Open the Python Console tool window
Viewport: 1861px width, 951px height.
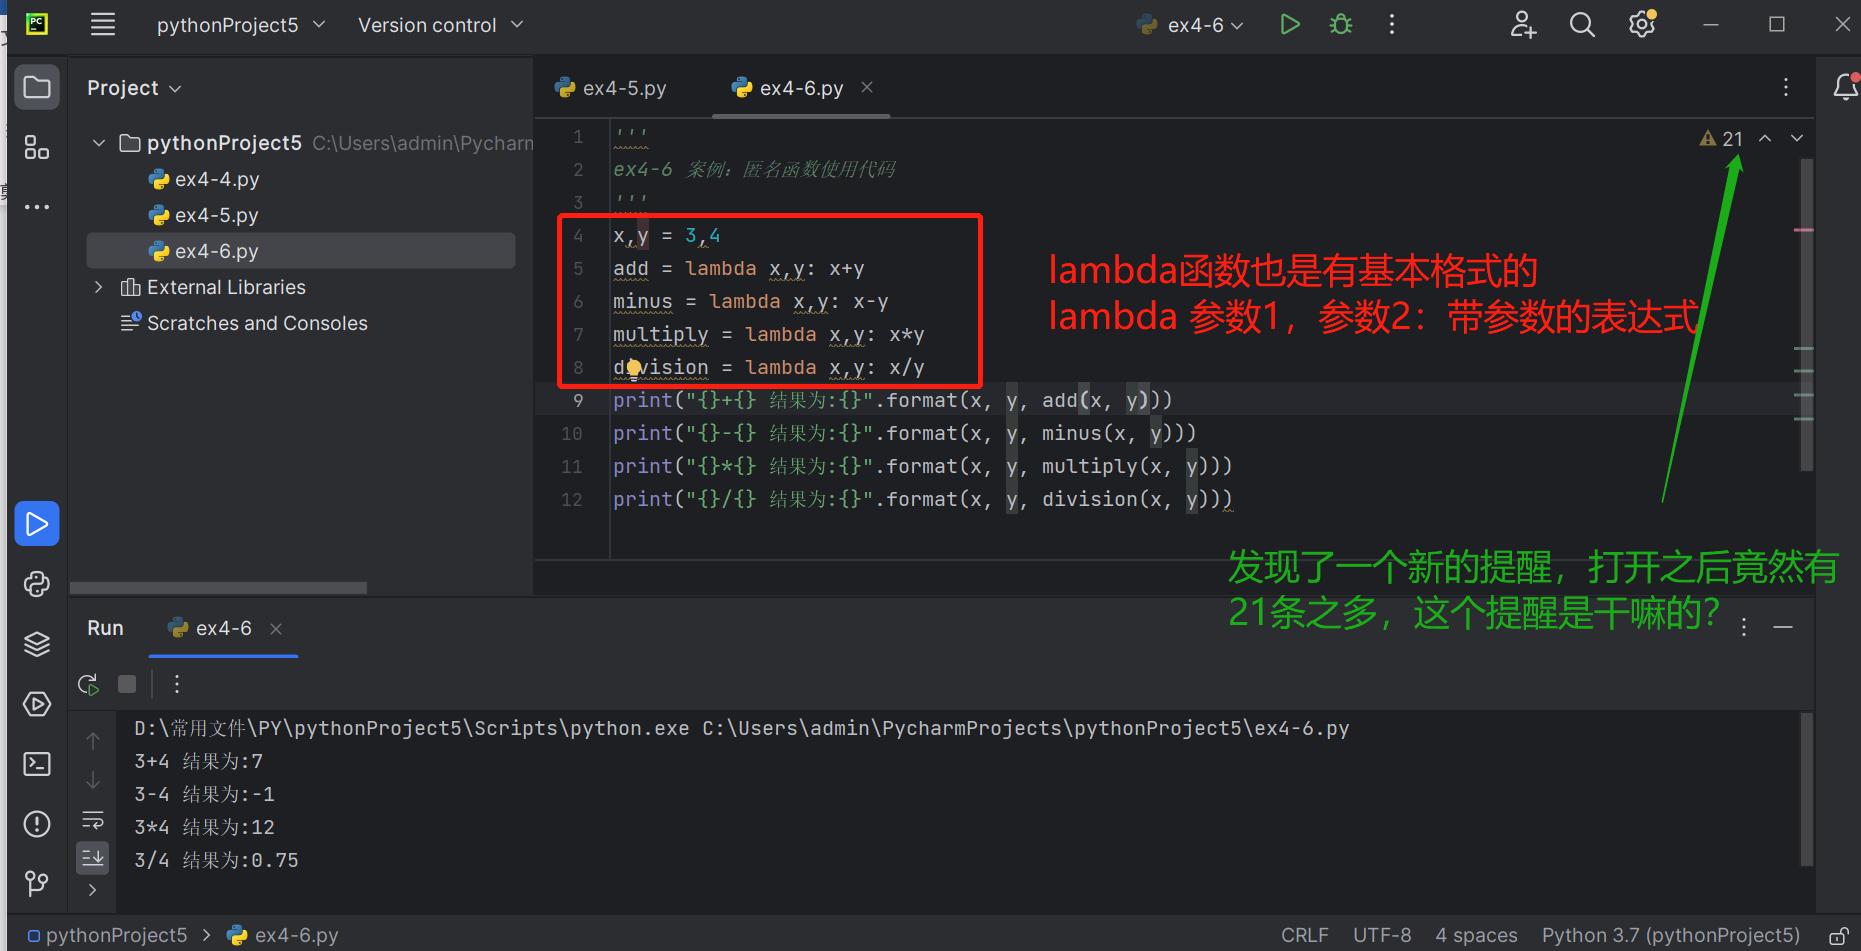point(37,584)
